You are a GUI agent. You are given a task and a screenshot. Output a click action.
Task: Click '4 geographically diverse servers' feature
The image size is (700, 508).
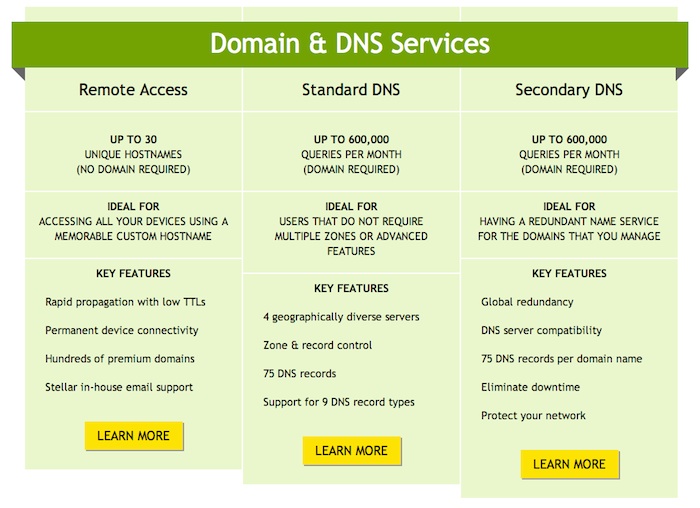341,317
